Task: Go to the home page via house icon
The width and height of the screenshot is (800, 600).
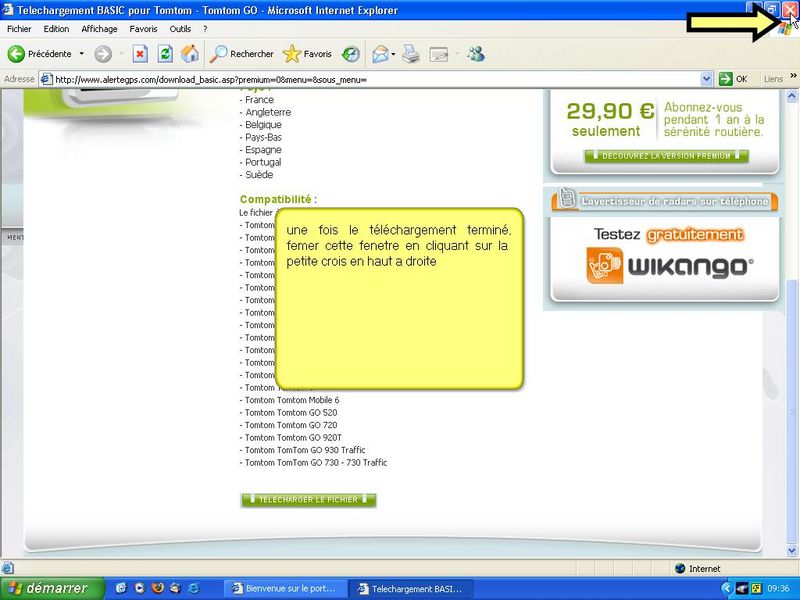Action: 190,54
